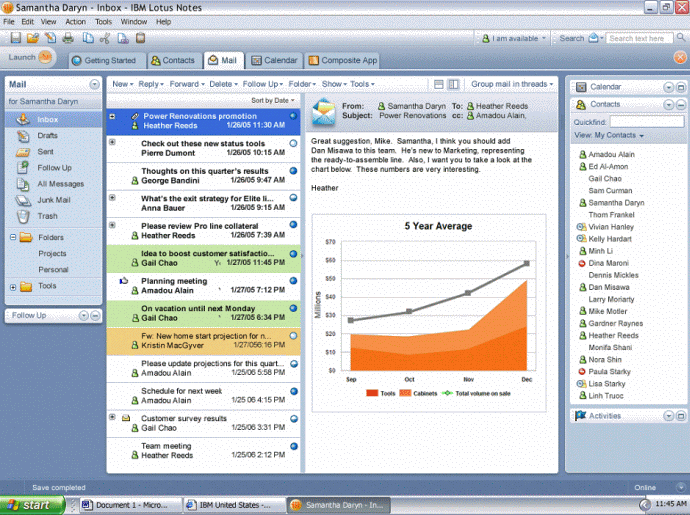
Task: Open the Personal folder
Action: coord(53,269)
